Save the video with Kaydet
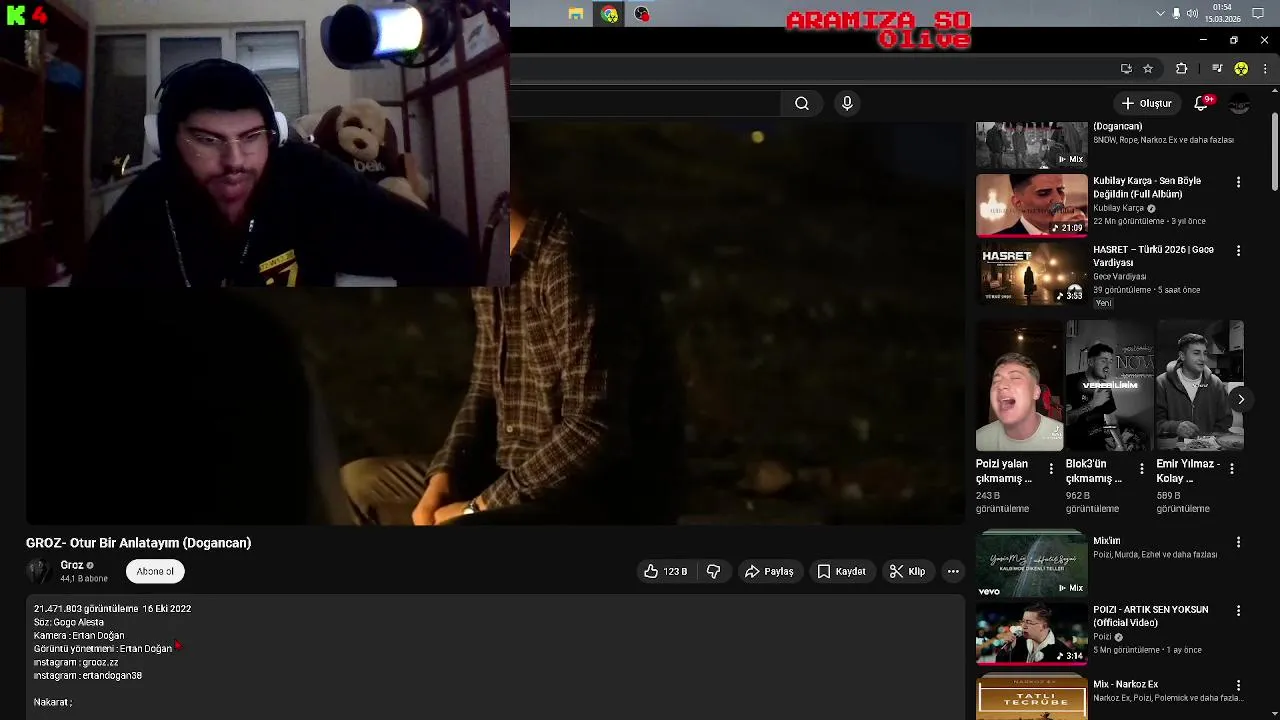 pos(841,571)
